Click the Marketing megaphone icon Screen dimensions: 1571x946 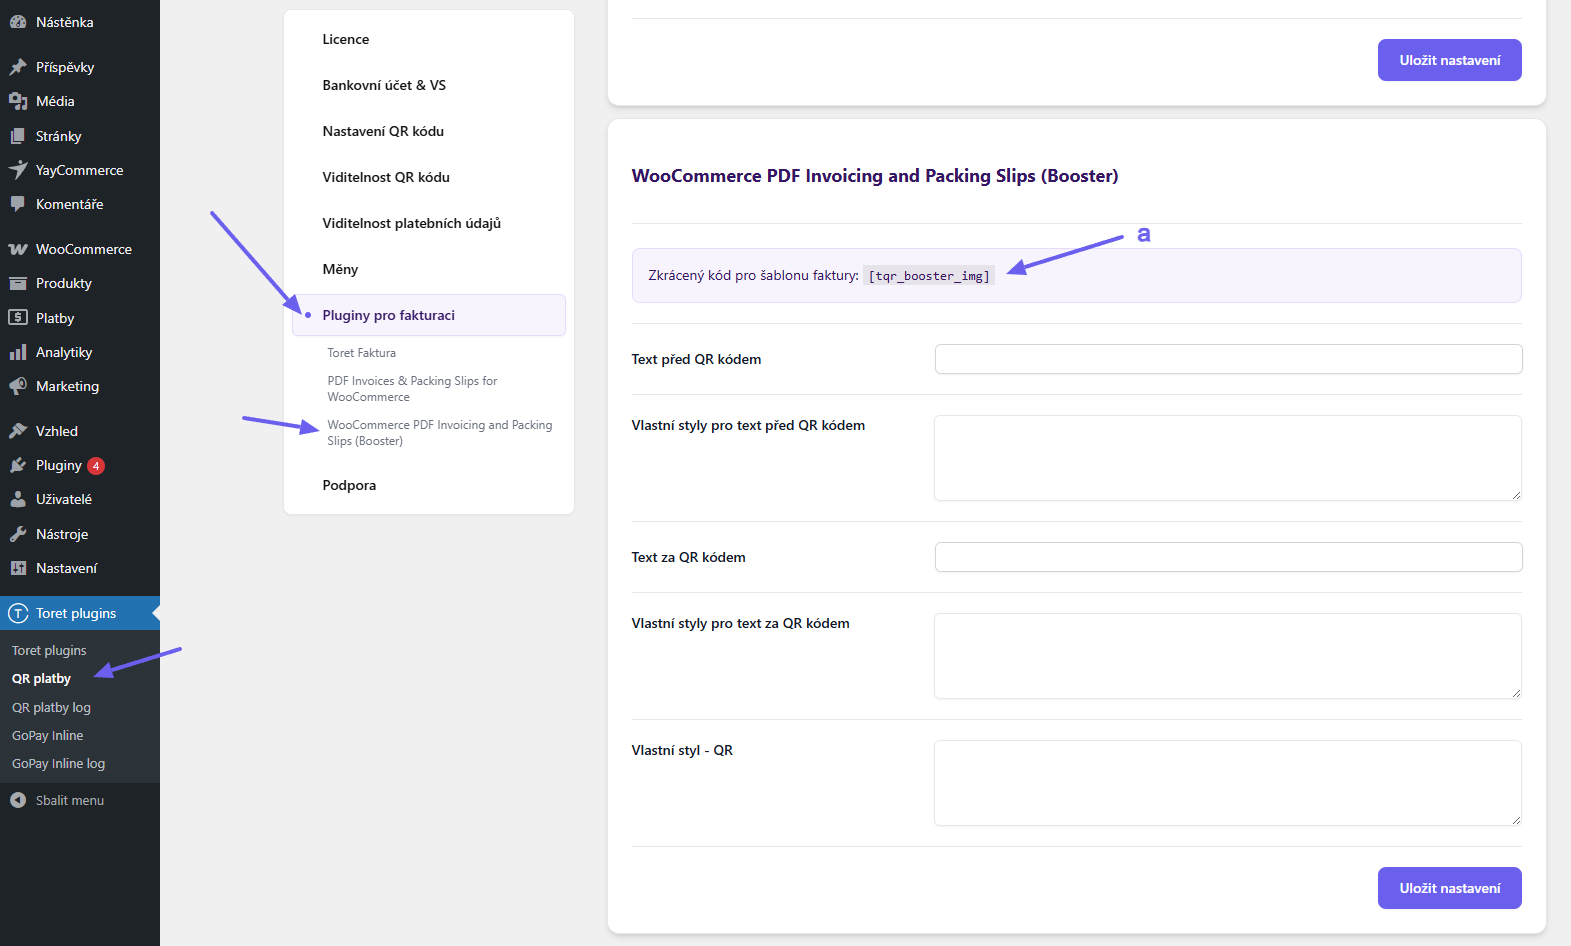coord(18,386)
